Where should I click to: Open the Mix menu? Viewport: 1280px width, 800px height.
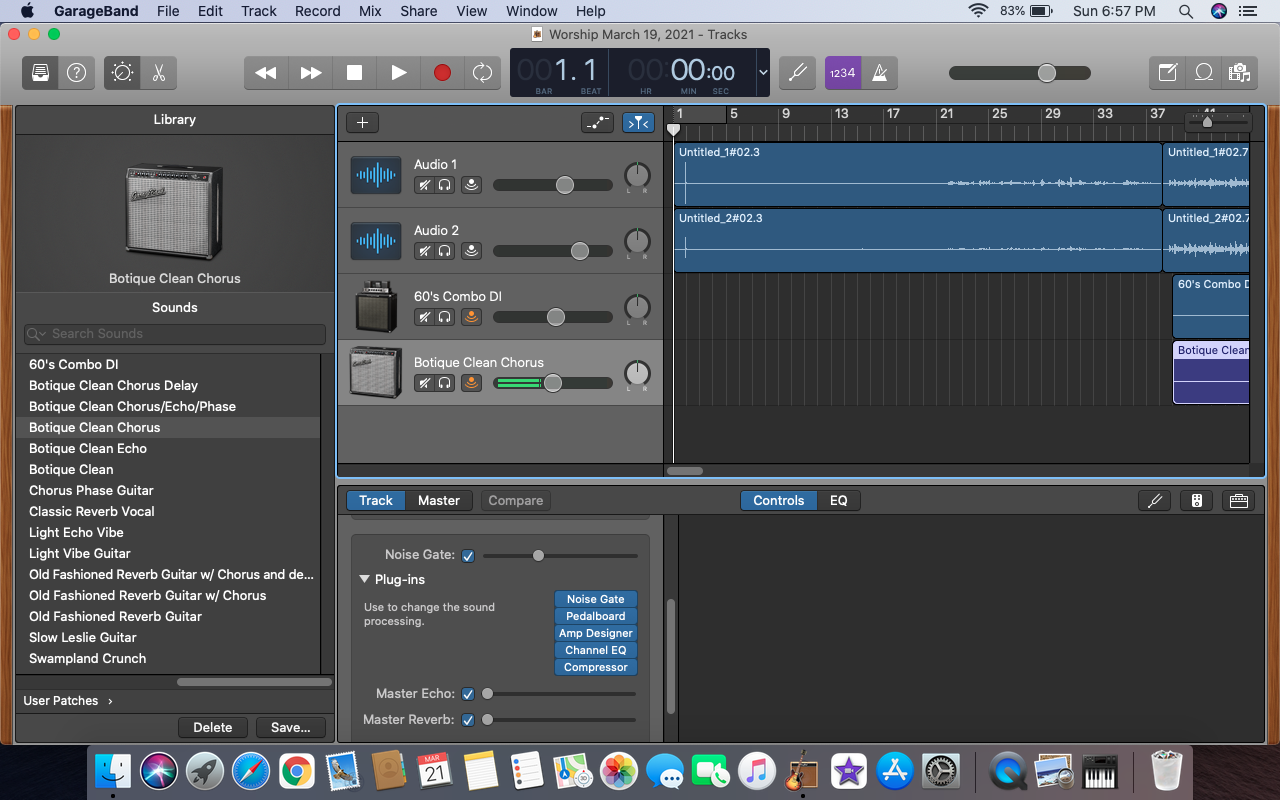pyautogui.click(x=370, y=11)
